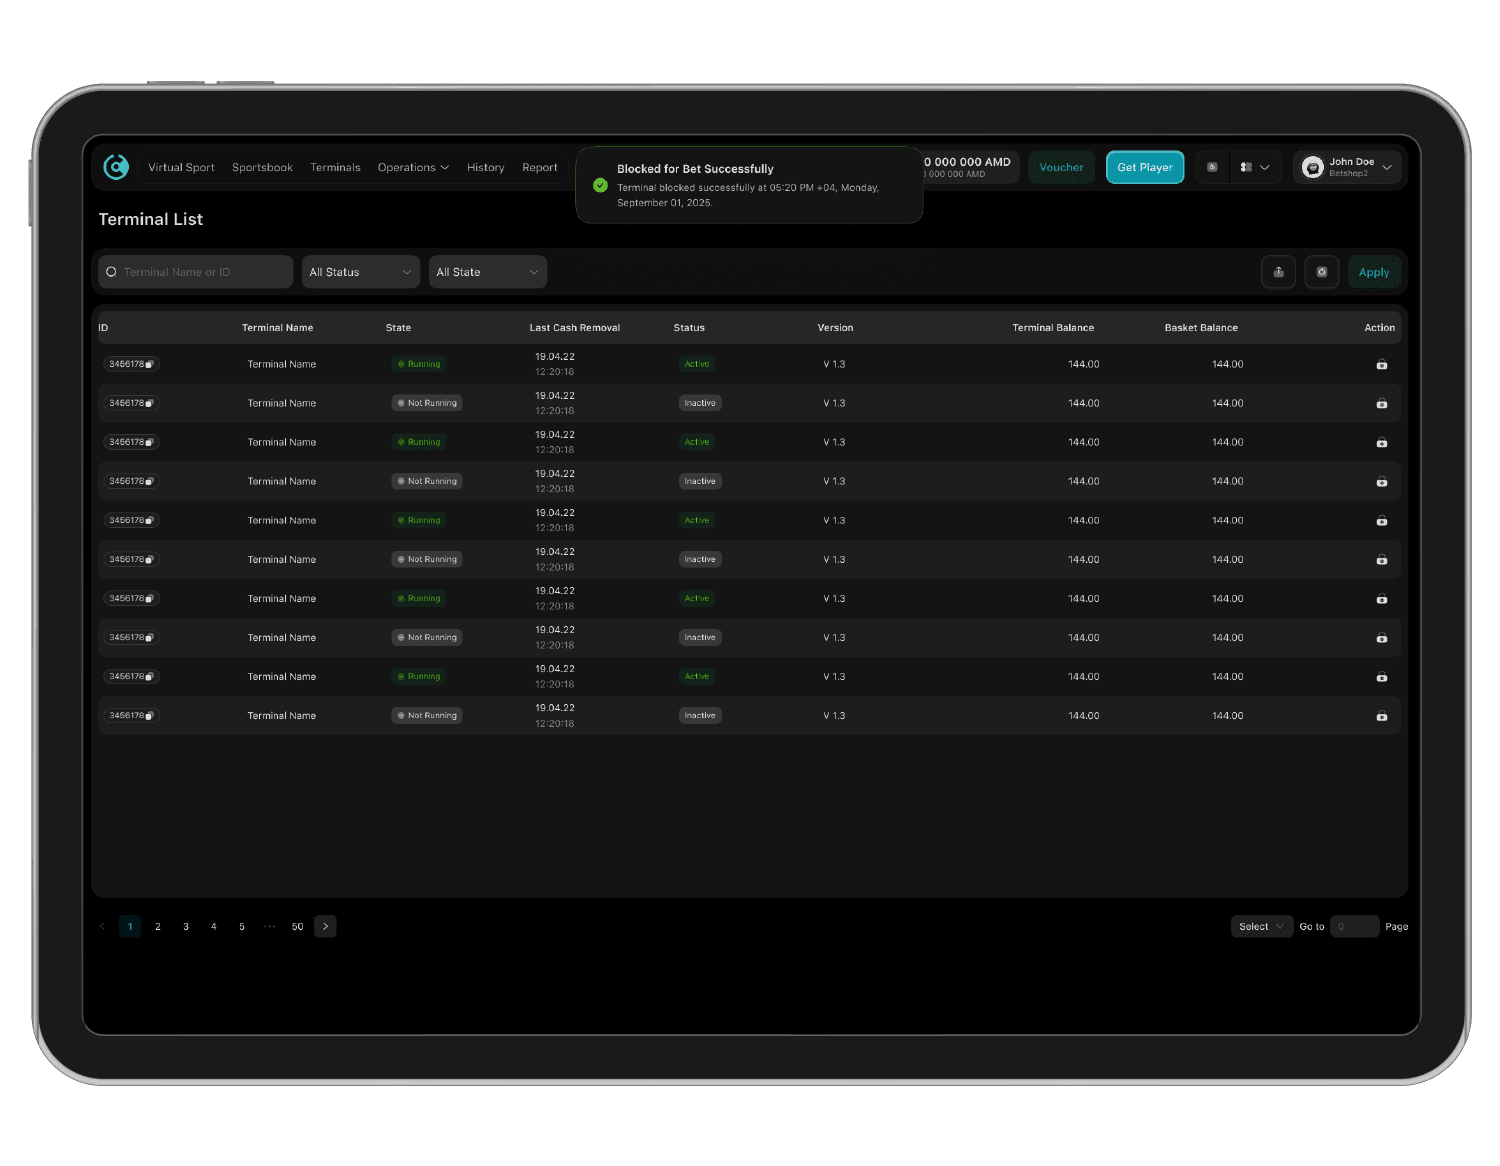Screen dimensions: 1500x1166
Task: Click the export icon beside the Apply button
Action: tap(1278, 271)
